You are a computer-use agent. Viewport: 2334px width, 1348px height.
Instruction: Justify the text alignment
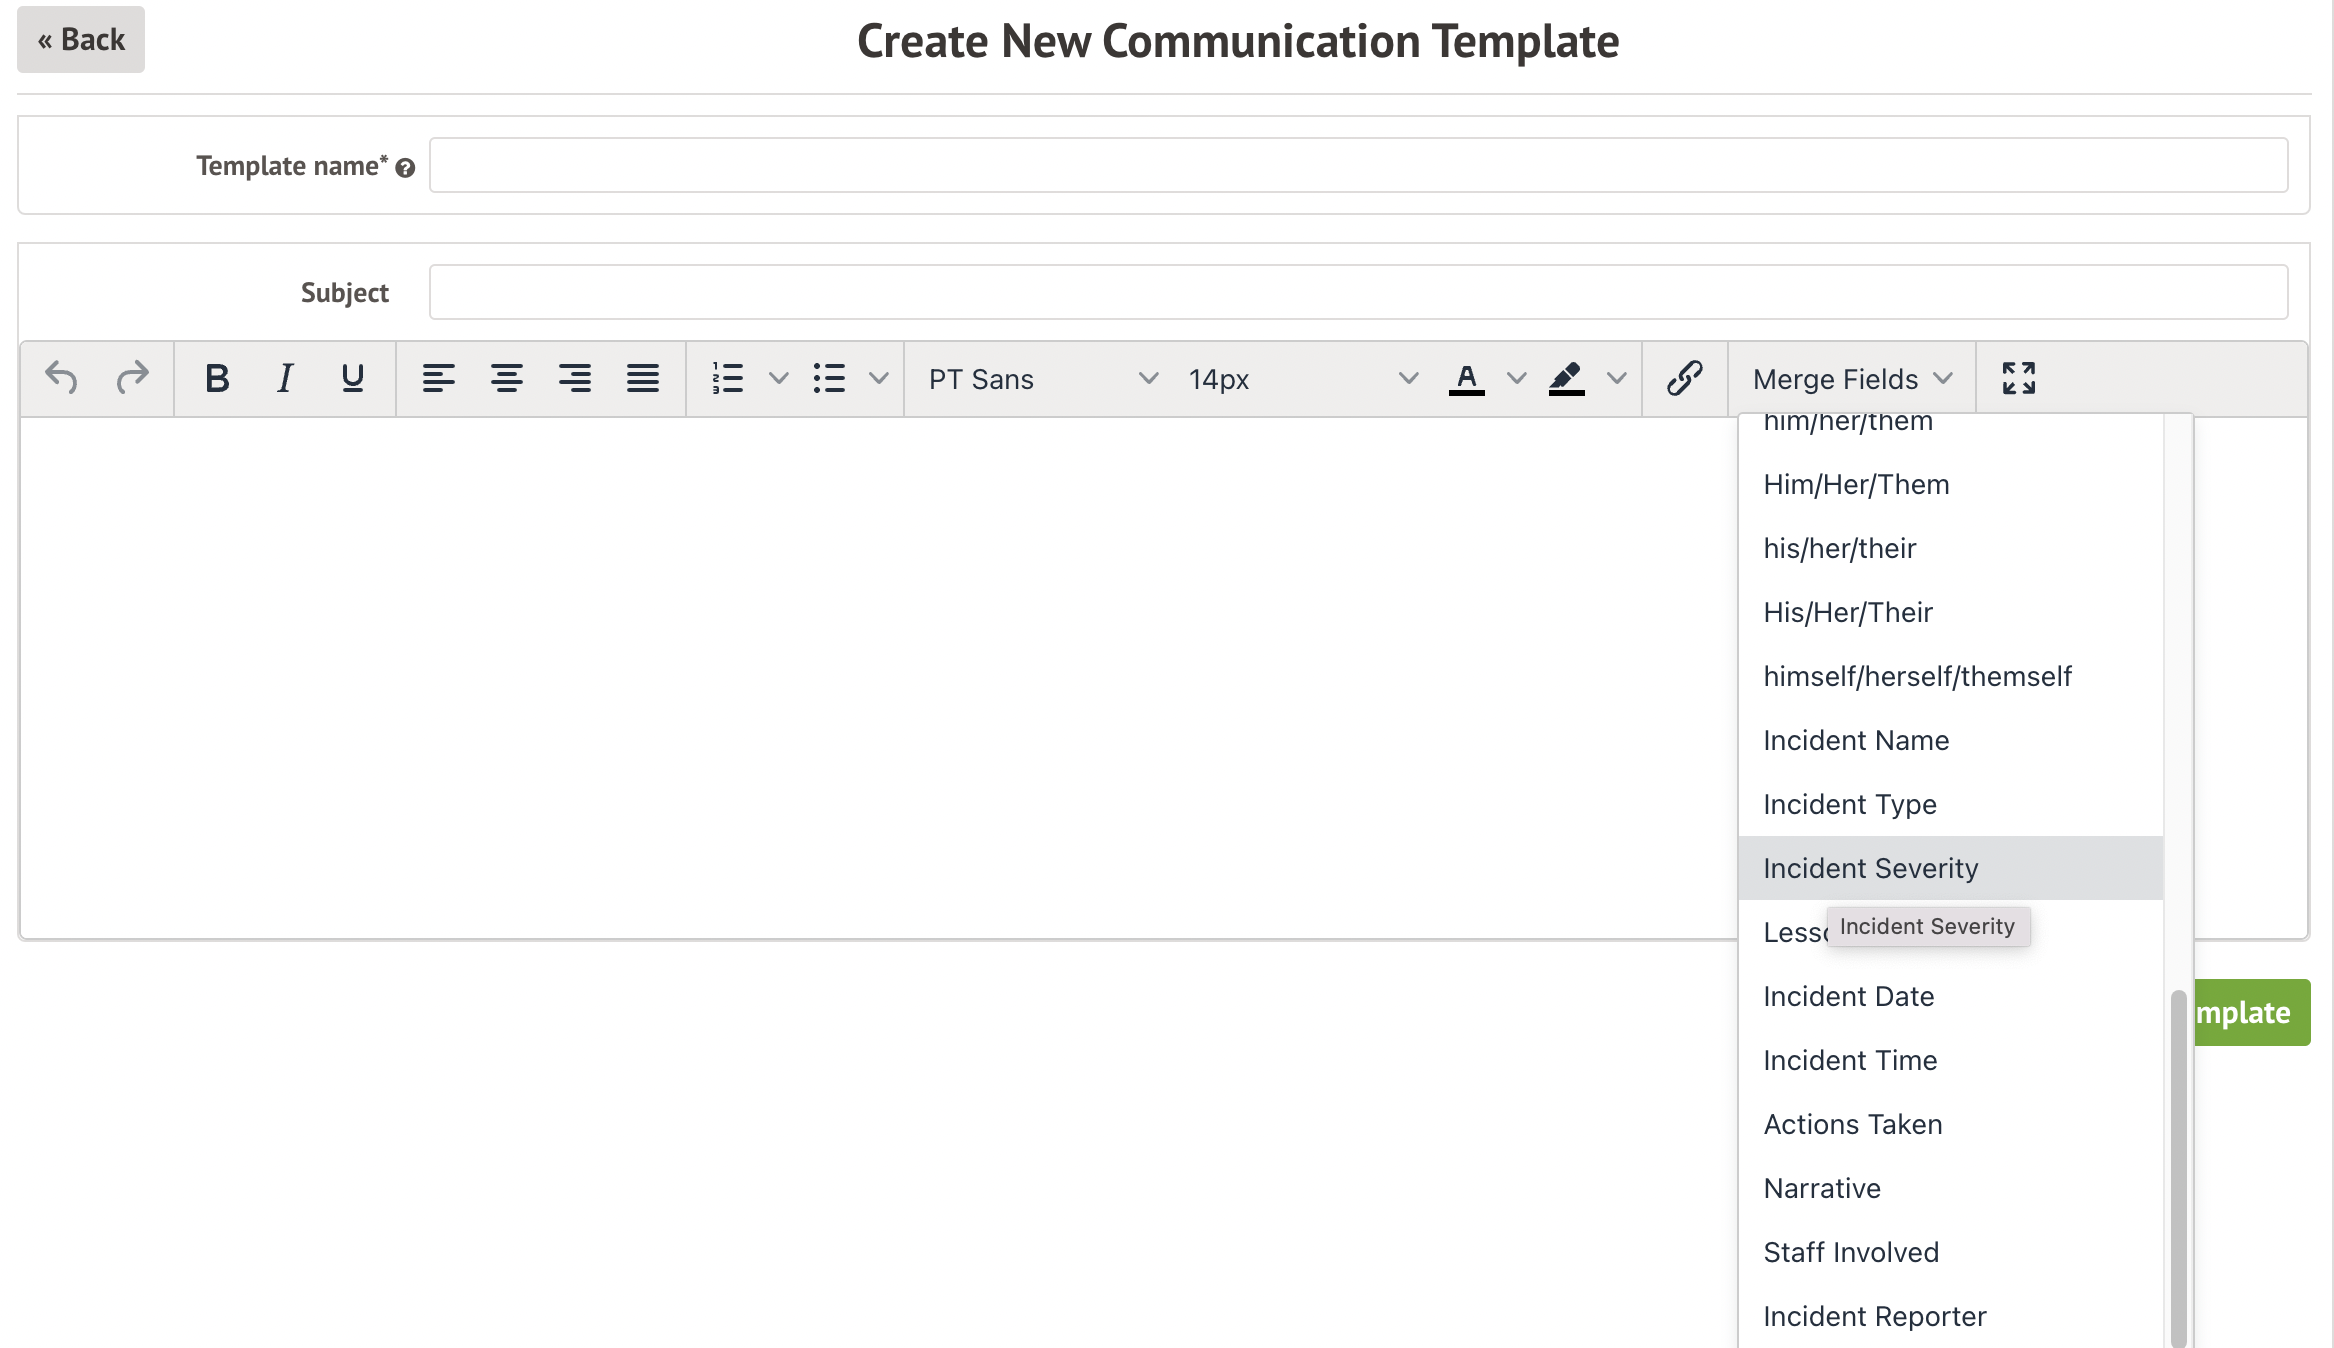point(642,378)
